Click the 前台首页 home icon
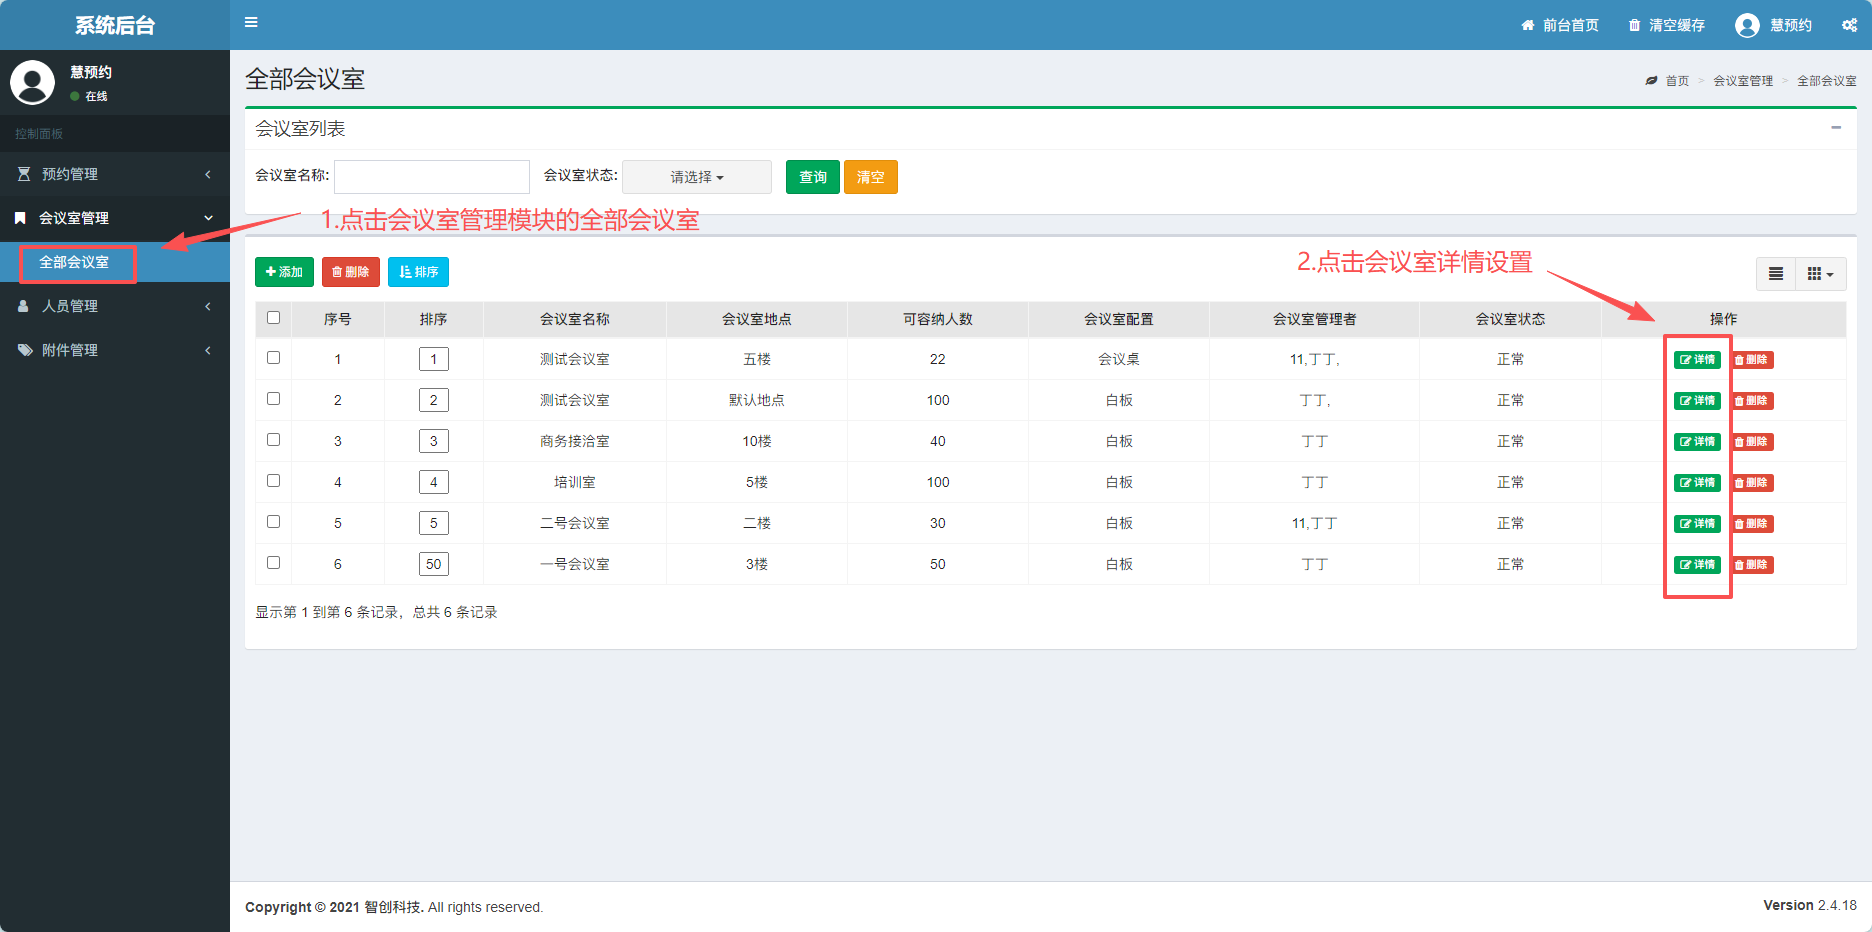Screen dimensions: 1872x932 (1527, 26)
